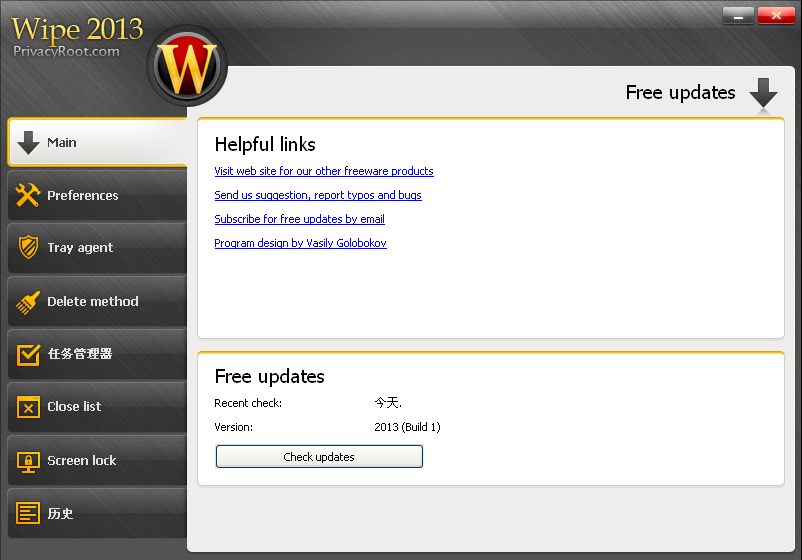Click the Free updates header title
802x560 pixels.
[680, 93]
